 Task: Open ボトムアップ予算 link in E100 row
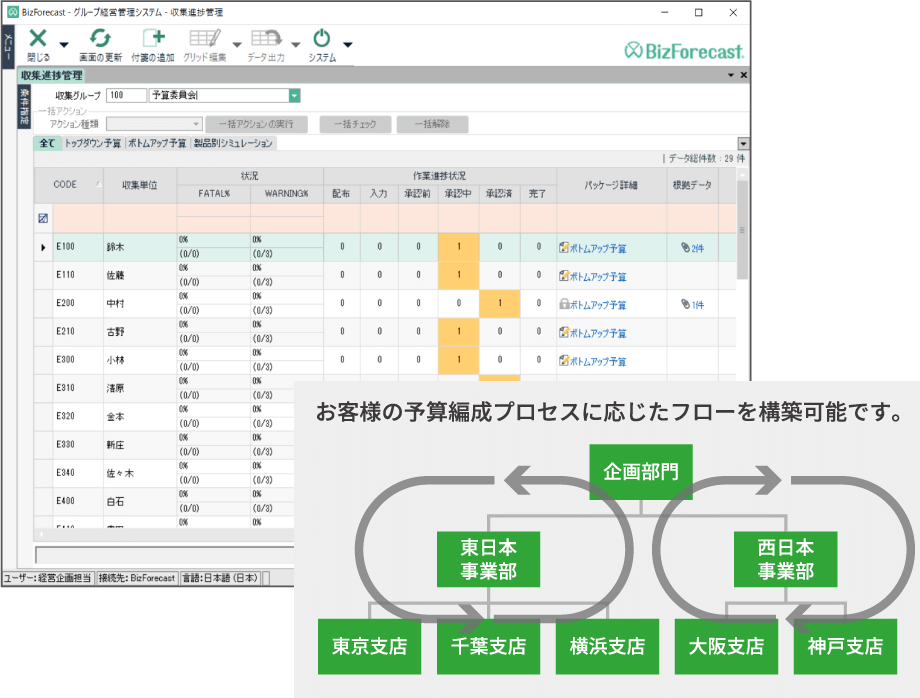click(598, 249)
